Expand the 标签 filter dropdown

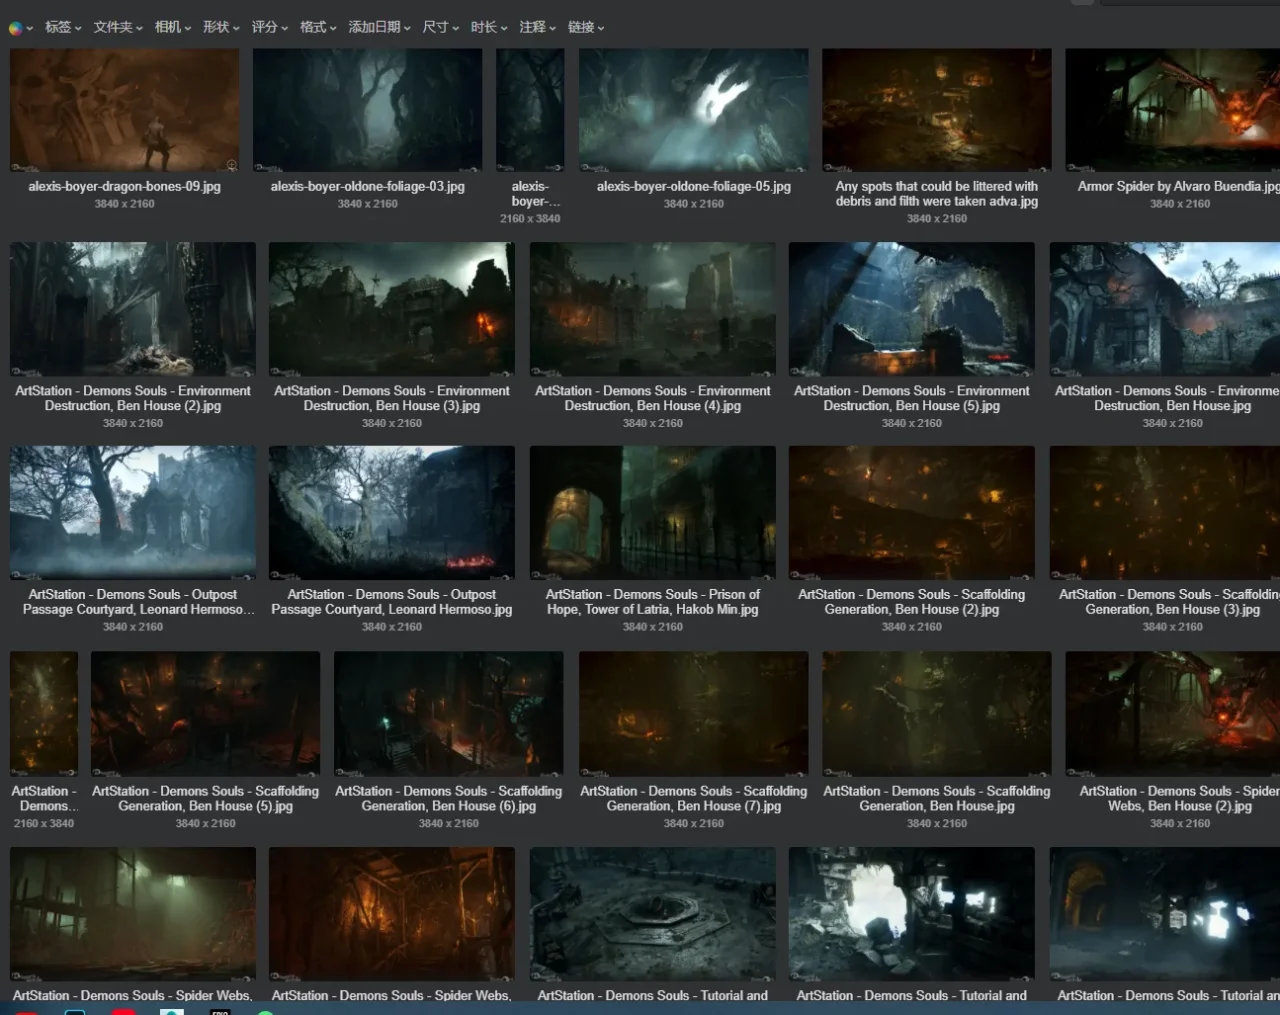click(x=62, y=27)
